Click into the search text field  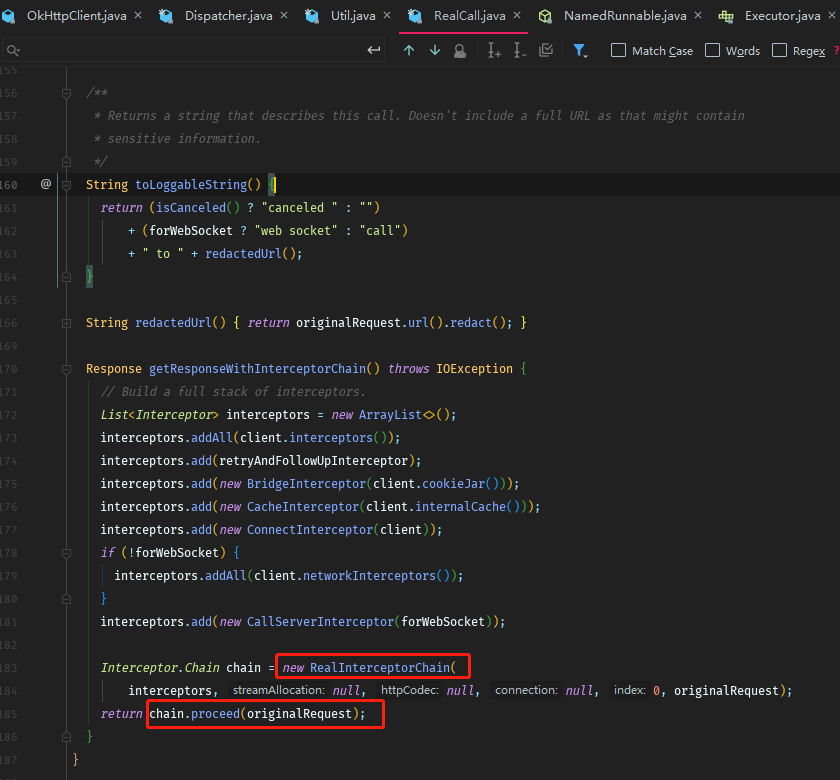190,50
